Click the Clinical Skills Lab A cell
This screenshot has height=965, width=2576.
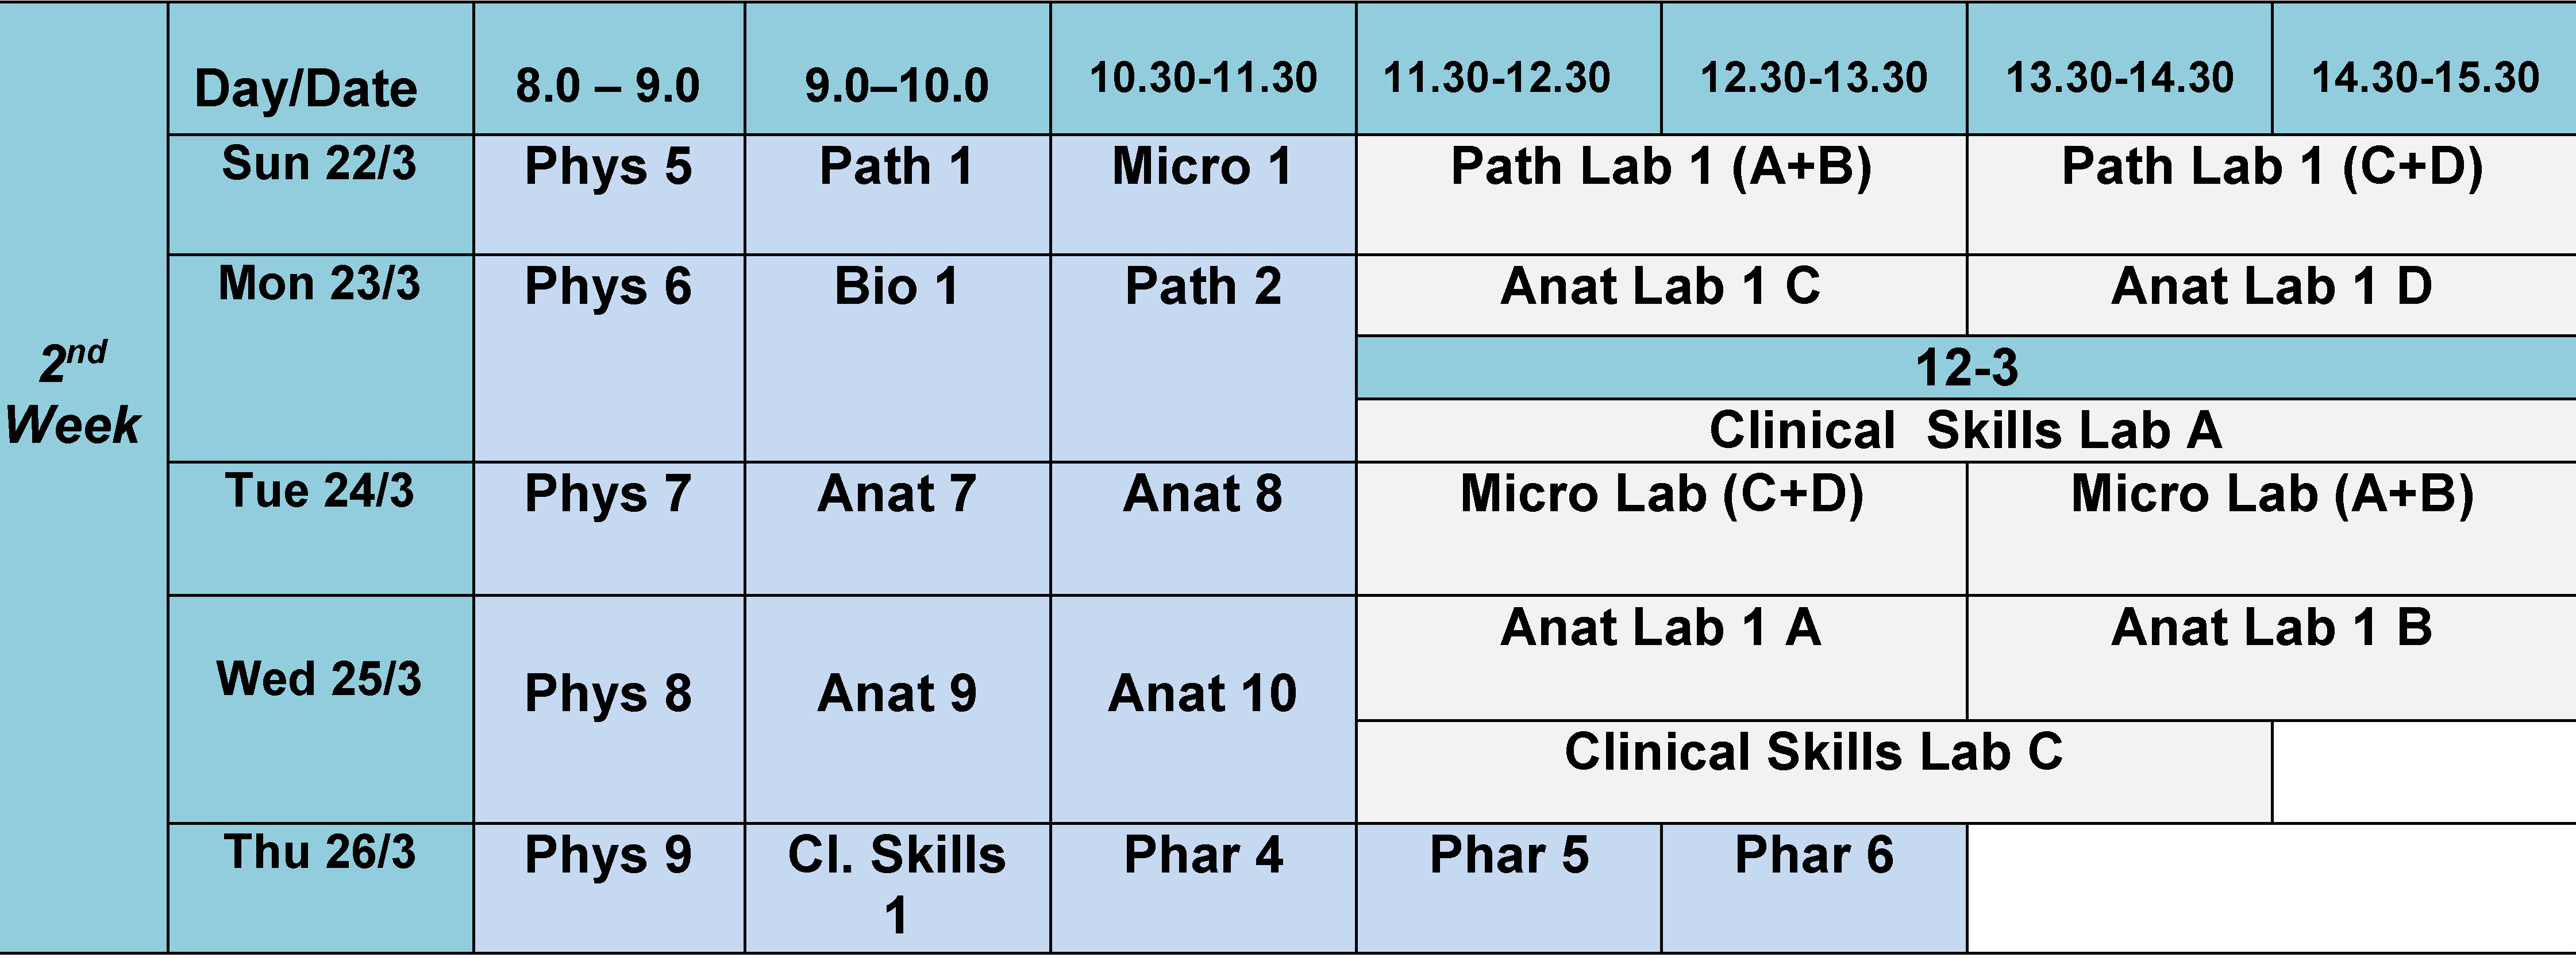point(1966,431)
